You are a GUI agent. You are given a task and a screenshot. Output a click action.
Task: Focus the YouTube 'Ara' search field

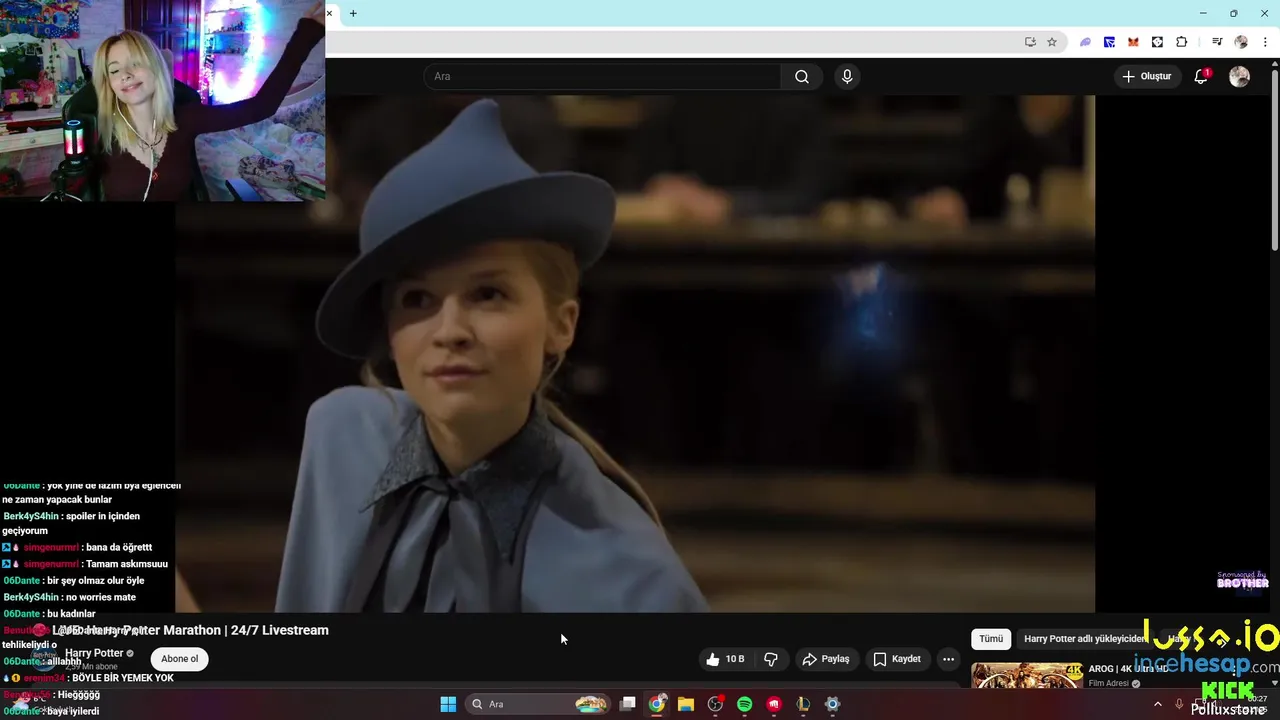[x=603, y=77]
